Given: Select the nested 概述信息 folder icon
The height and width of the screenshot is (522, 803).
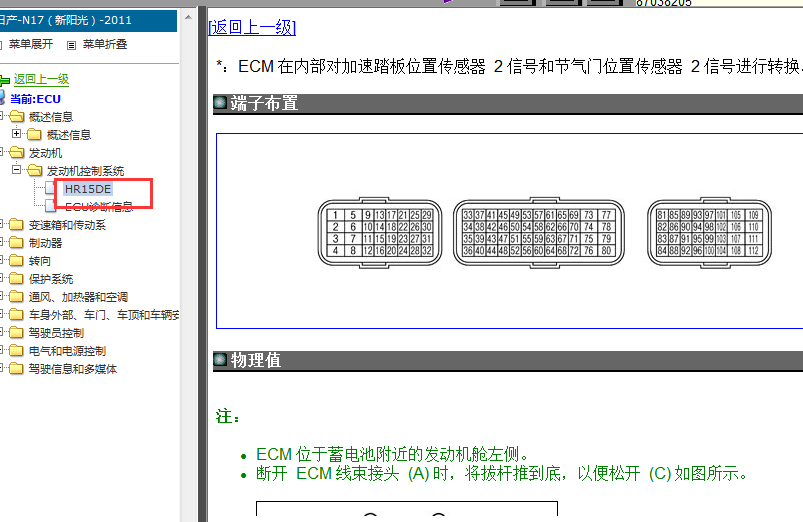Looking at the screenshot, I should click(34, 135).
